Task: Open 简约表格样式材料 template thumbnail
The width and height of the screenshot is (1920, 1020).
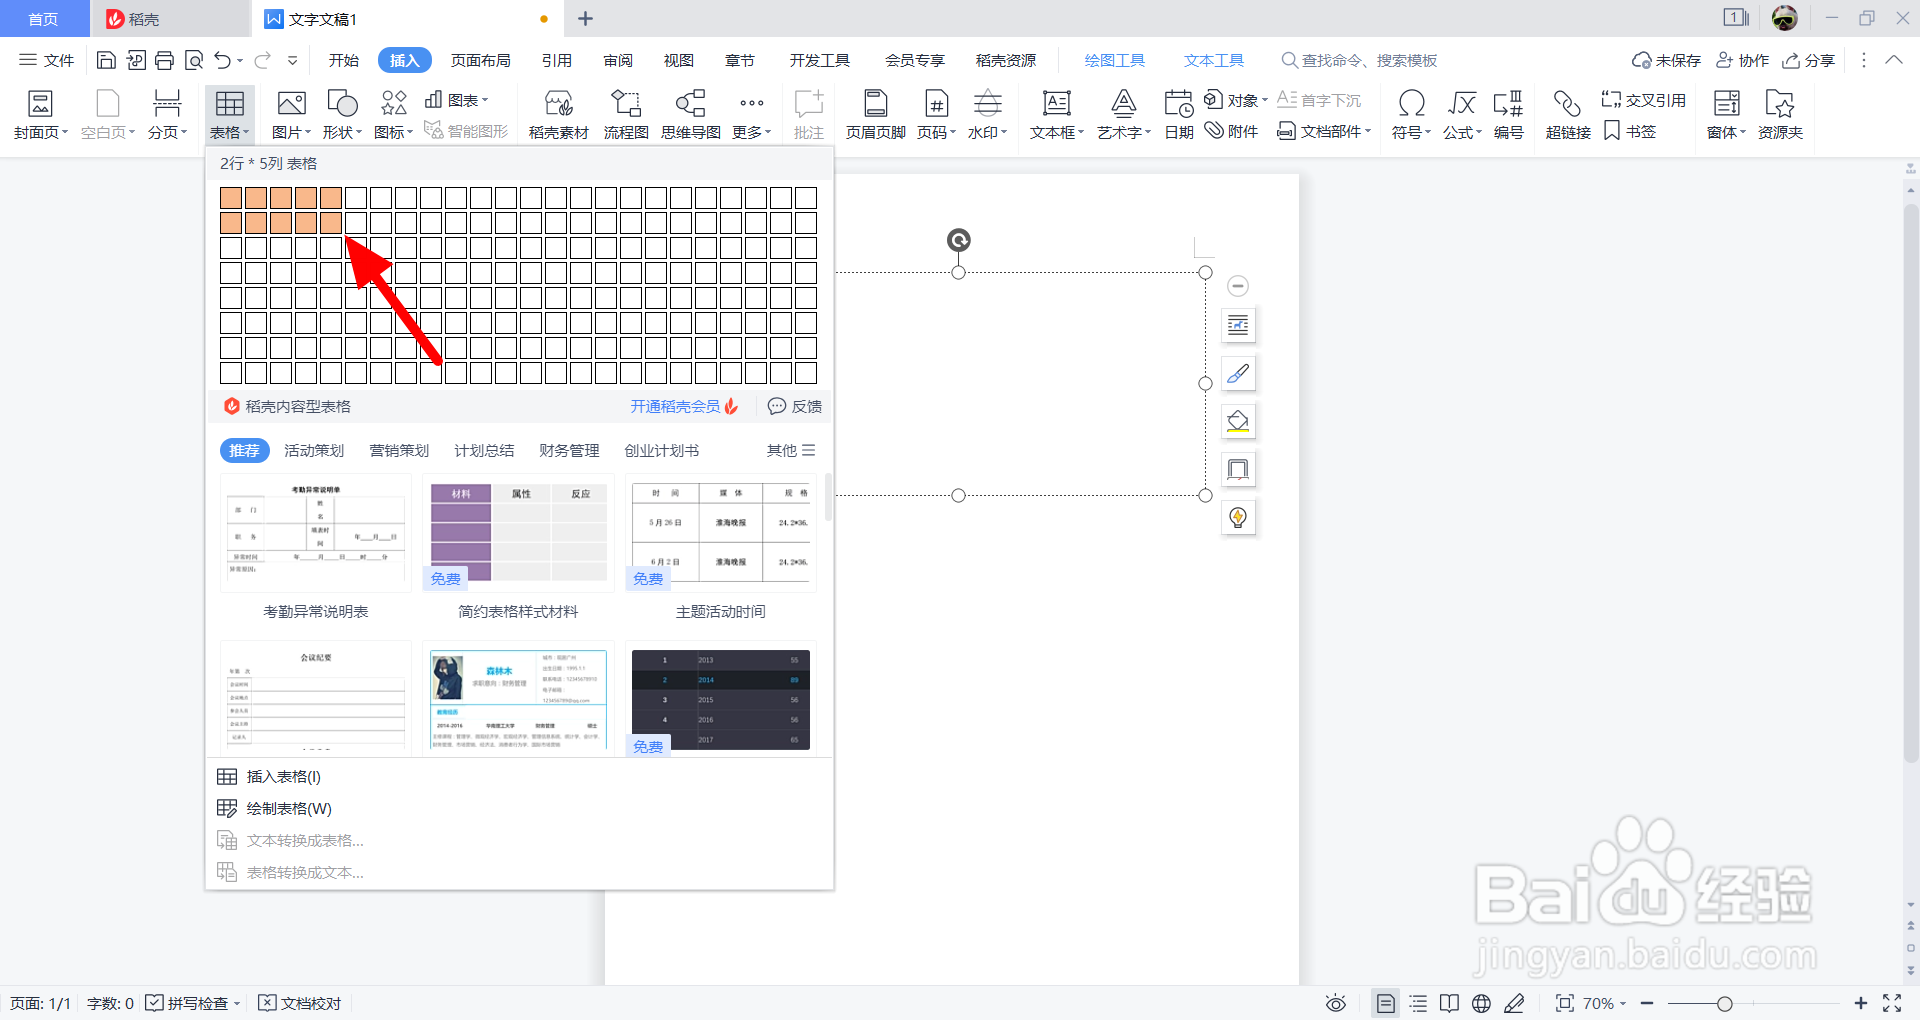Action: [x=518, y=534]
